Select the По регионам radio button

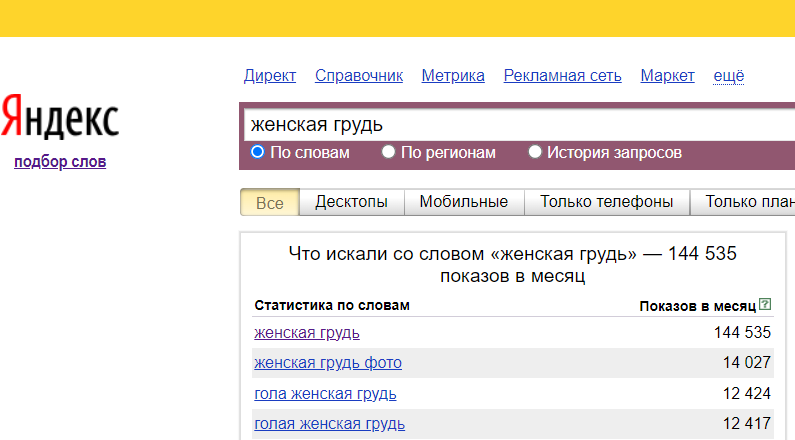tap(388, 152)
